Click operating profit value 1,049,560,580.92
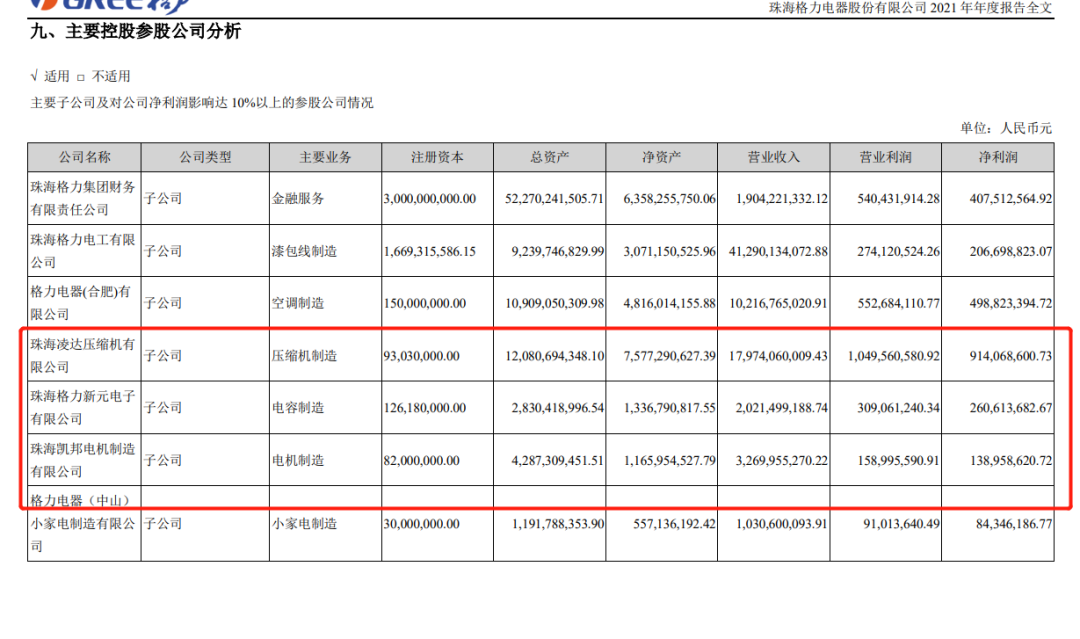 click(x=894, y=356)
